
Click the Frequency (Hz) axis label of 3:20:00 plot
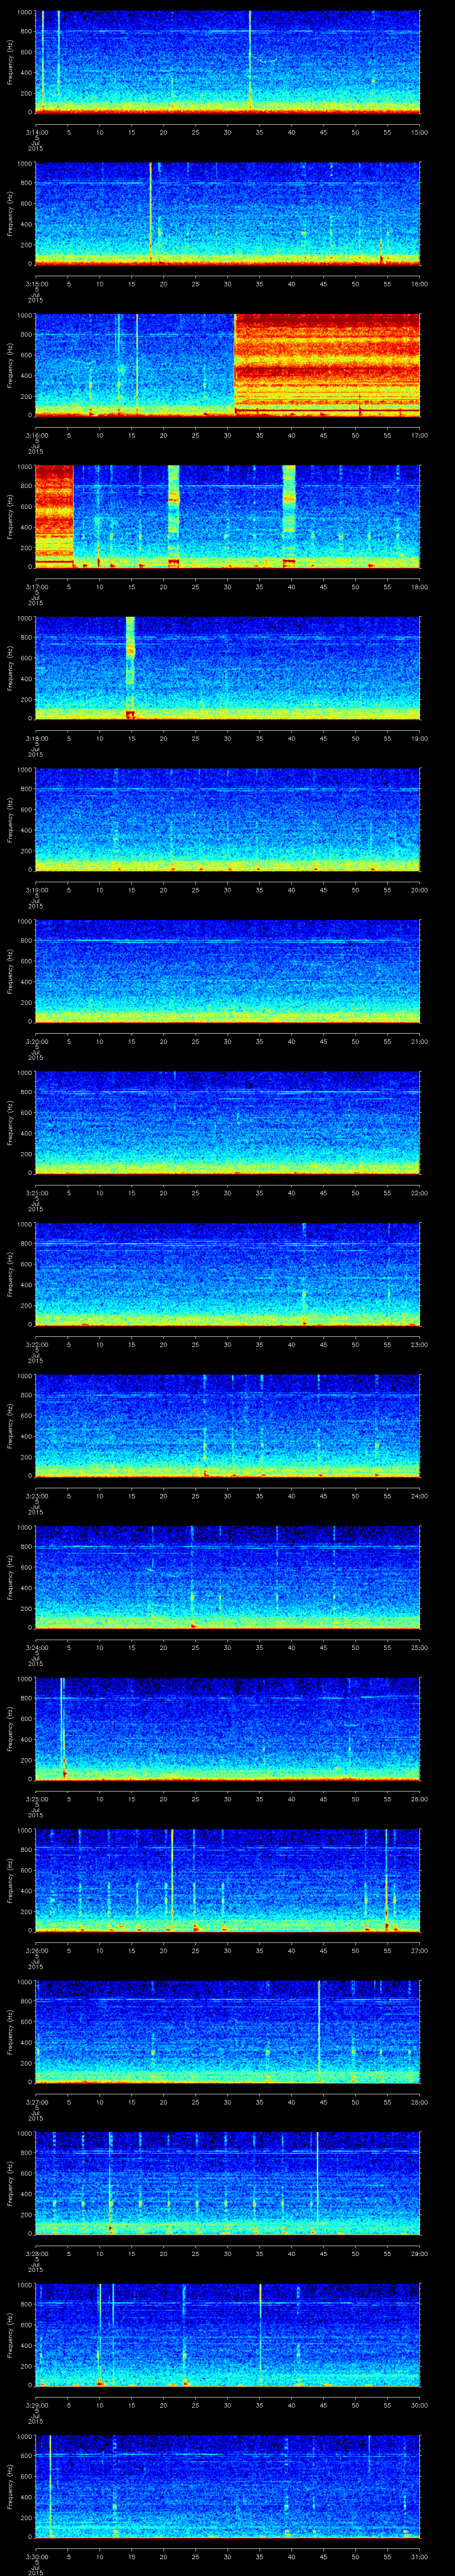coord(10,971)
